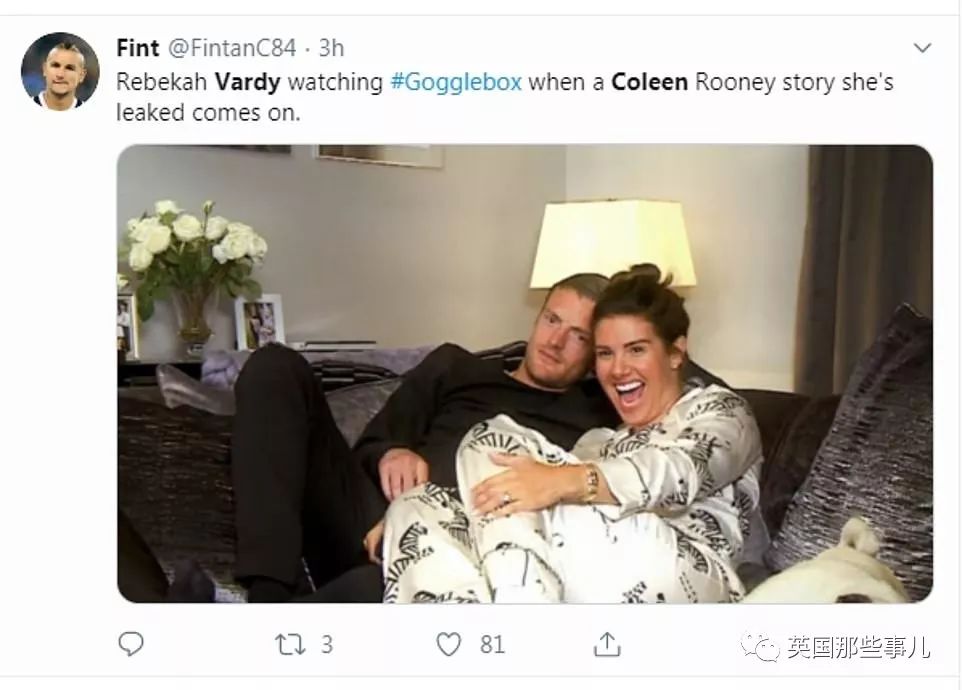Click the like count showing 81
962x690 pixels.
(x=491, y=645)
